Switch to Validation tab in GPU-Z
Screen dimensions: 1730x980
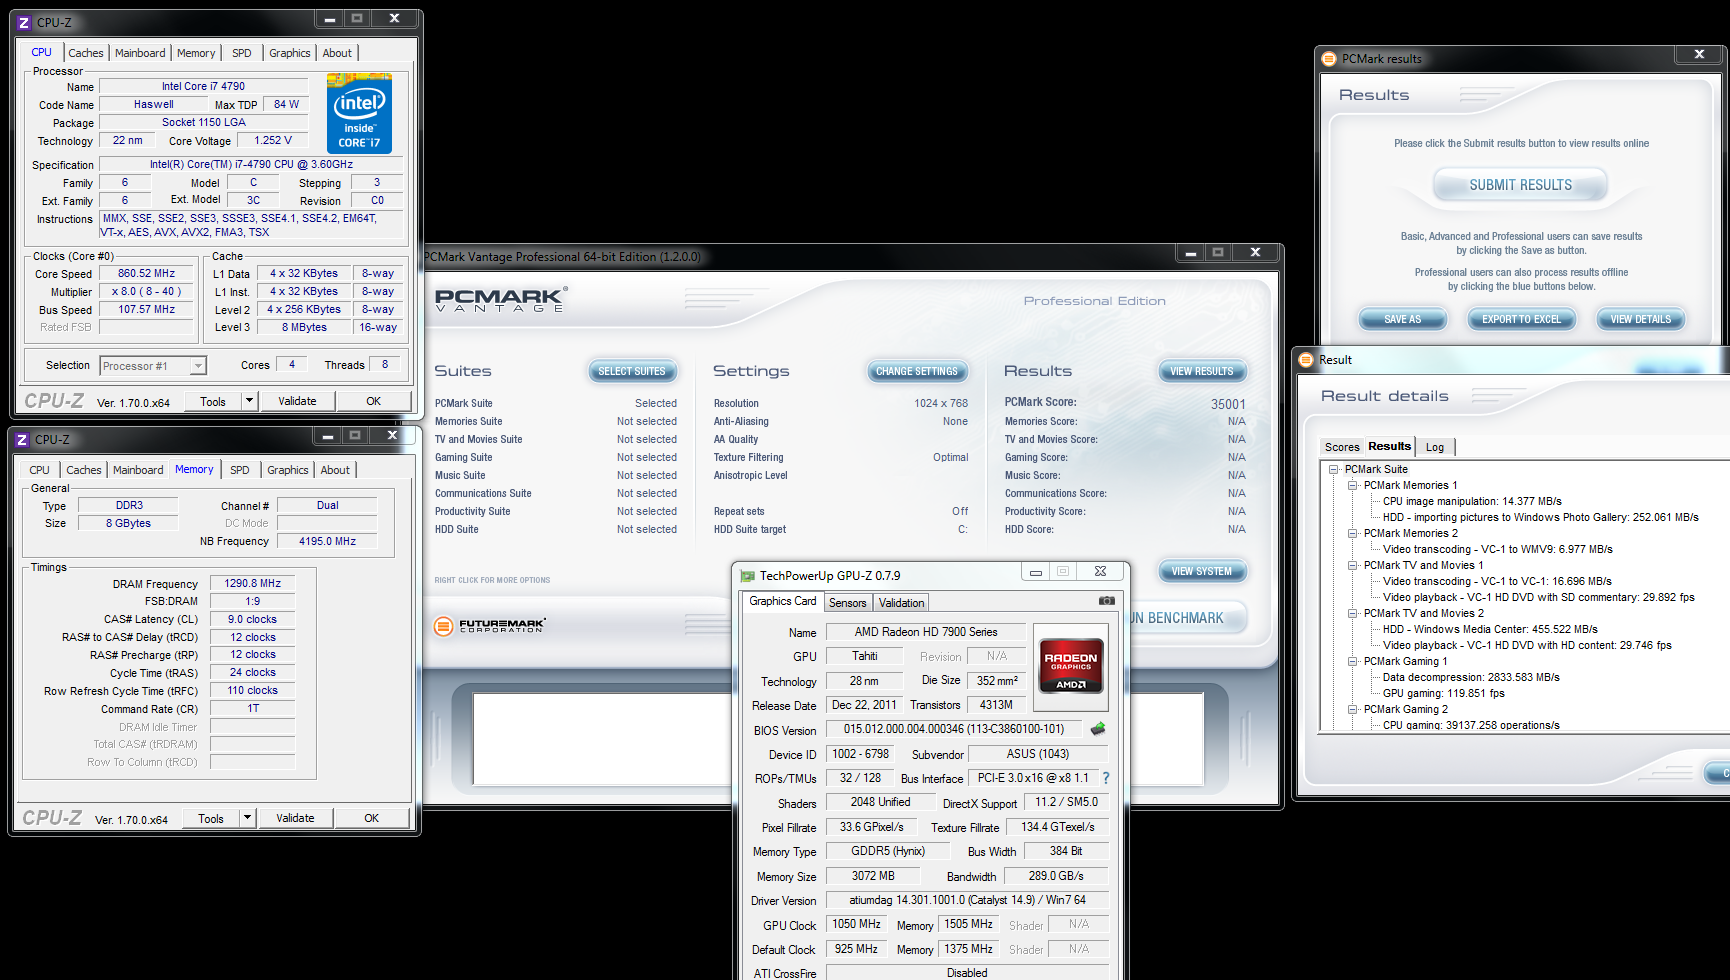point(902,603)
